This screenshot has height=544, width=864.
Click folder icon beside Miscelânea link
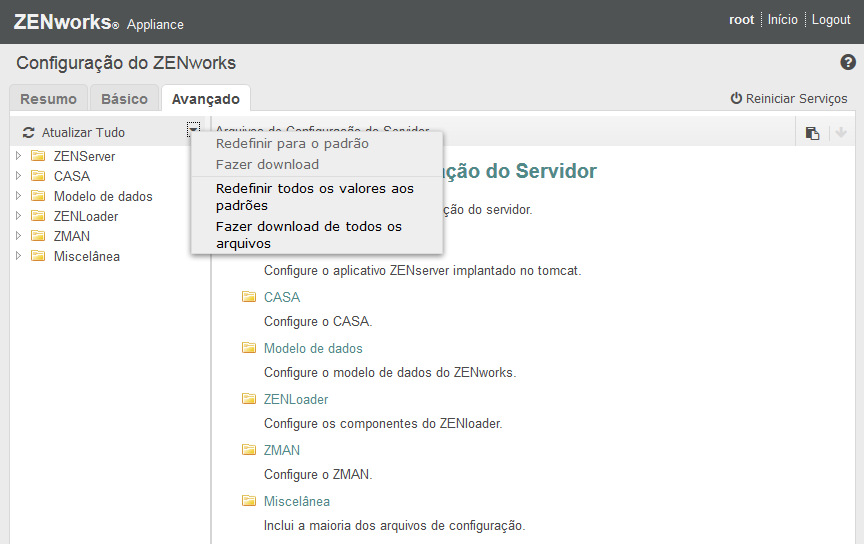point(249,501)
